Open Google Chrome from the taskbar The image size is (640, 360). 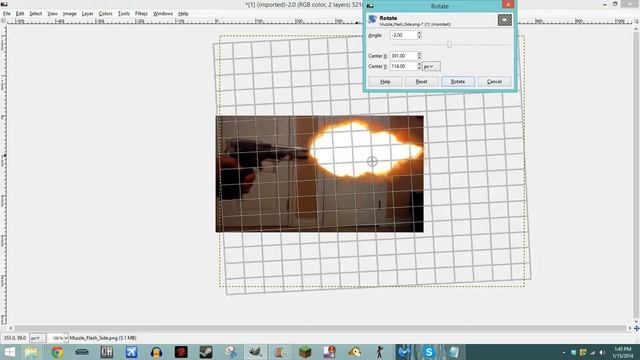(x=57, y=352)
